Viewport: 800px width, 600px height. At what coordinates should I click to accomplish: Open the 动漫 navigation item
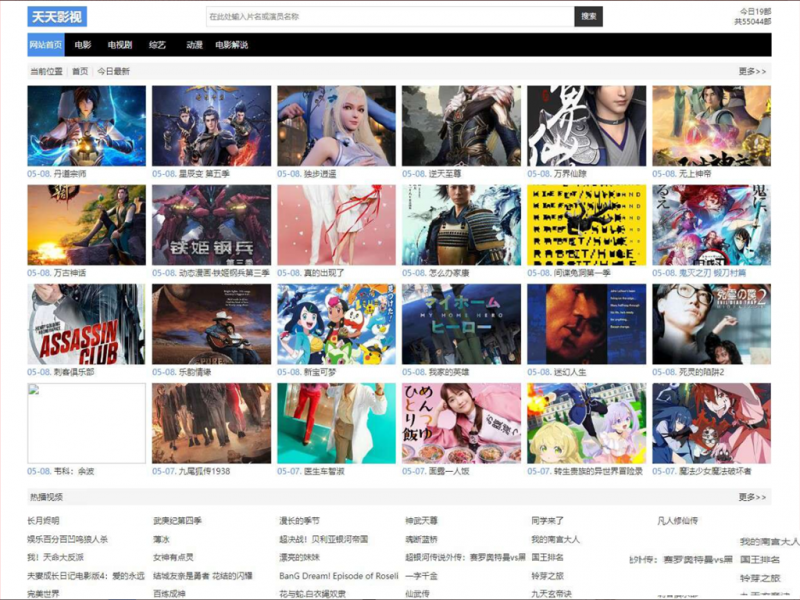coord(194,45)
